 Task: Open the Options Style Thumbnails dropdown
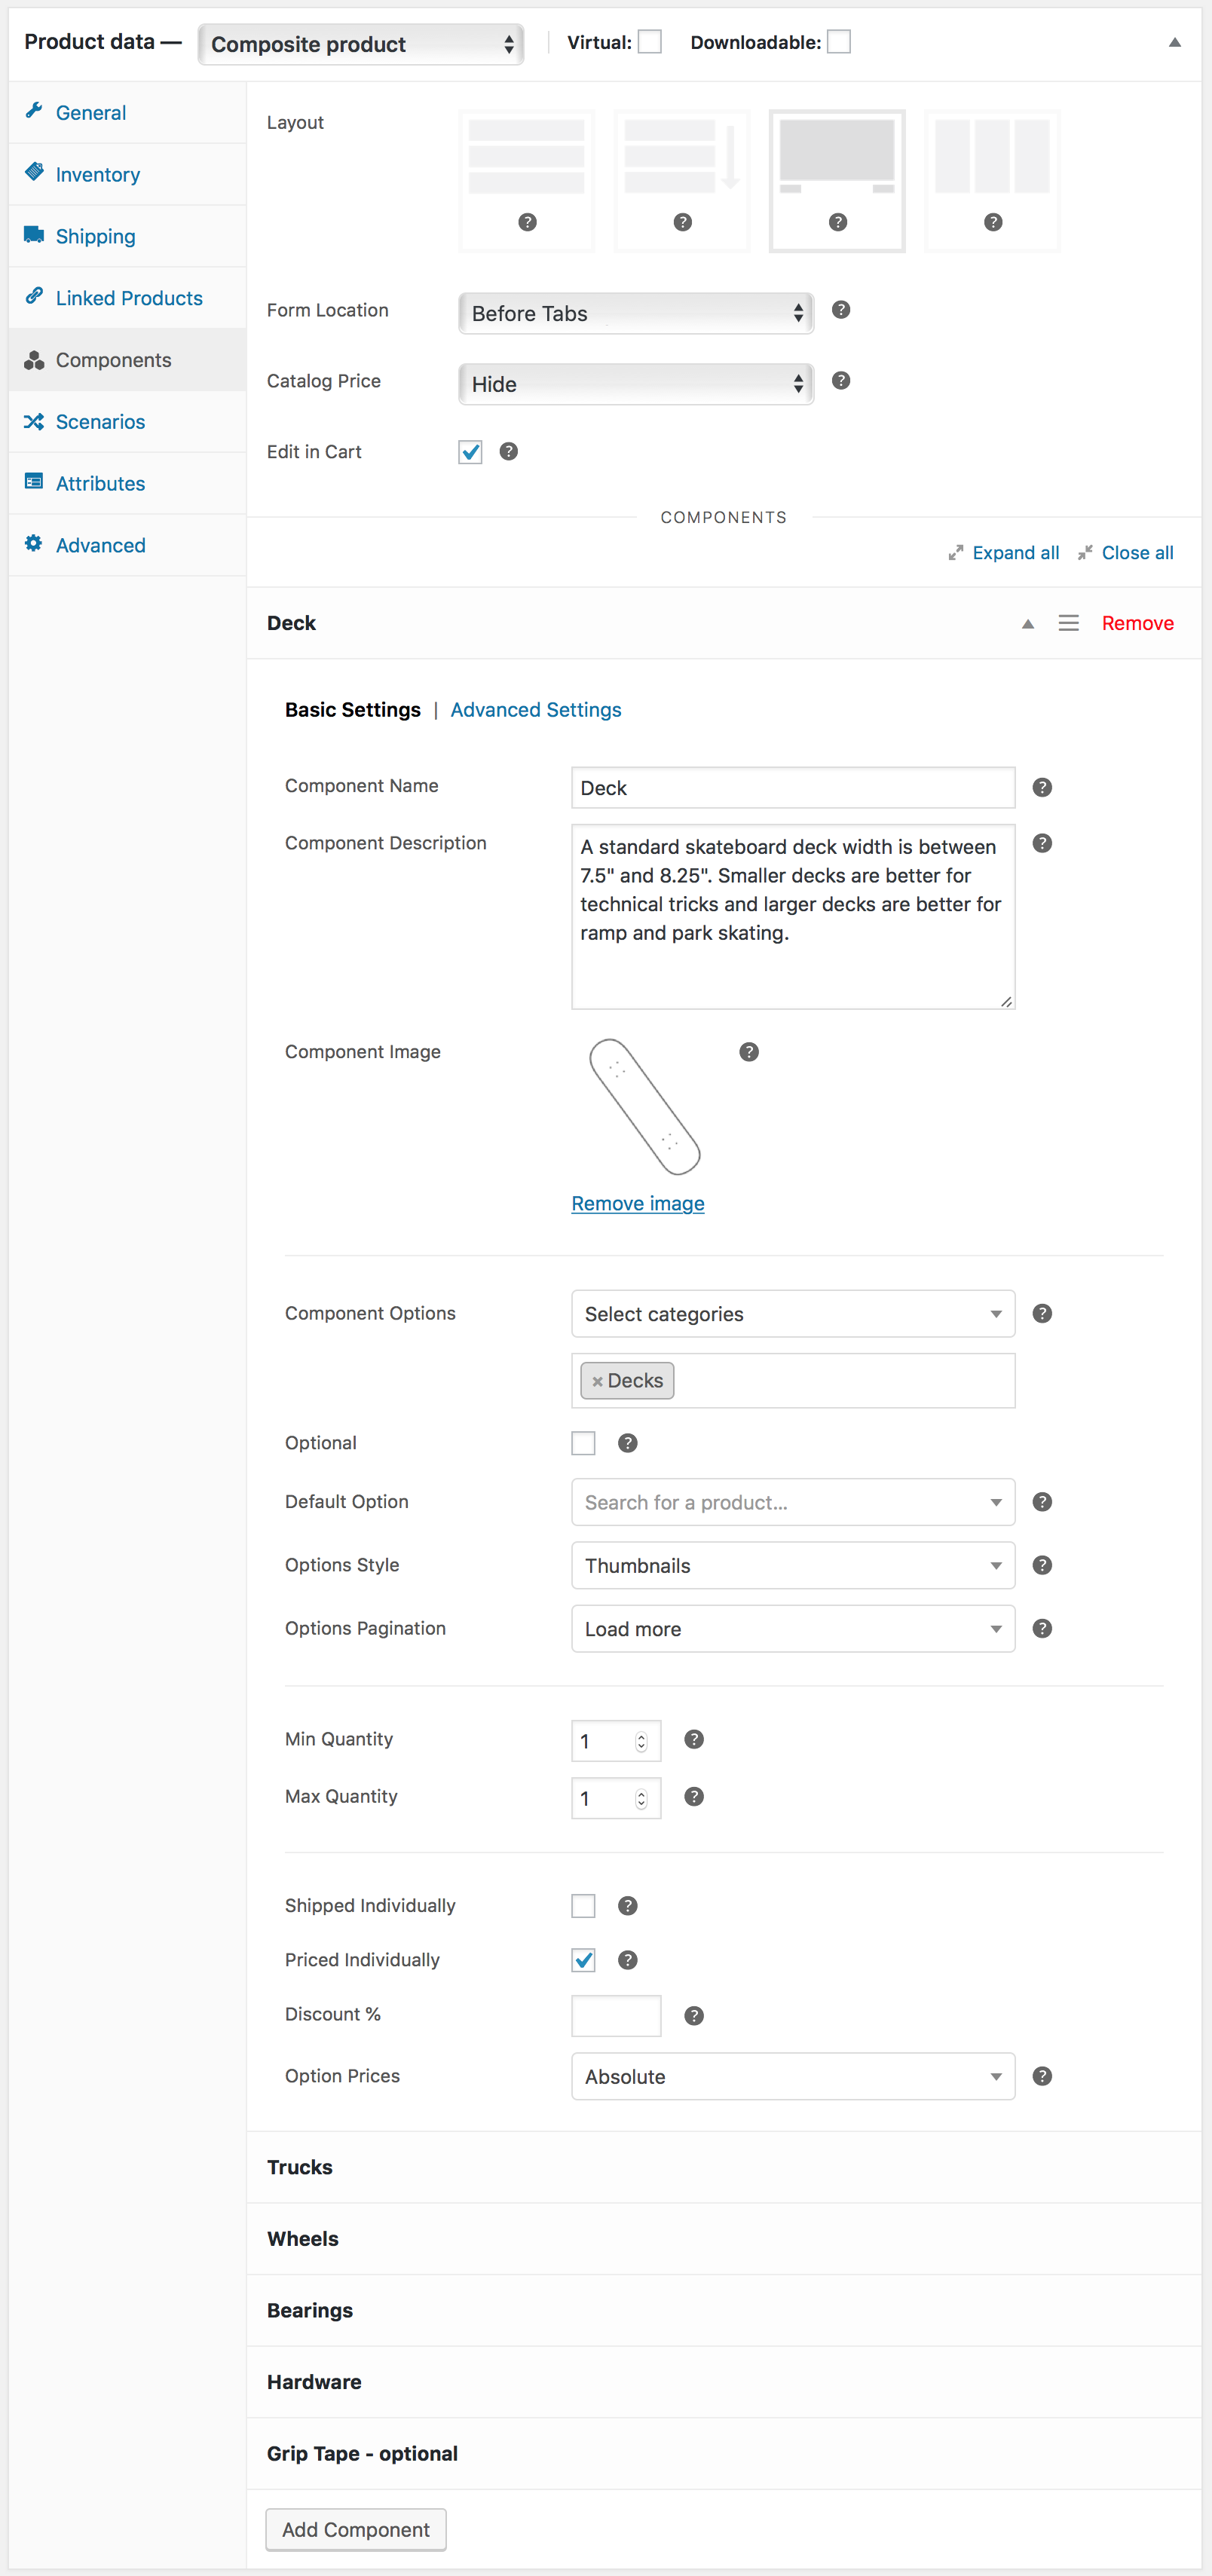tap(792, 1565)
